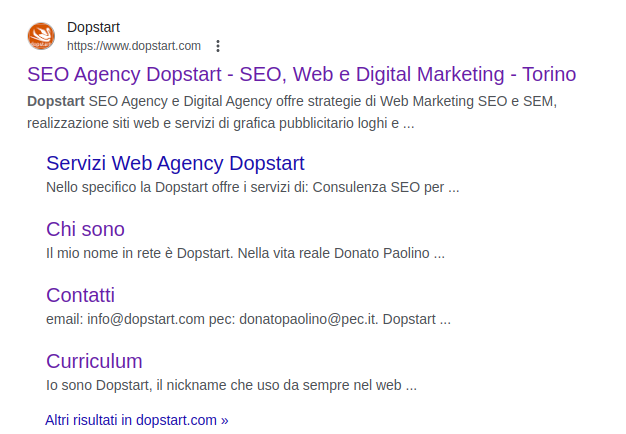Open SEO Agency Dopstart main result title

[301, 74]
